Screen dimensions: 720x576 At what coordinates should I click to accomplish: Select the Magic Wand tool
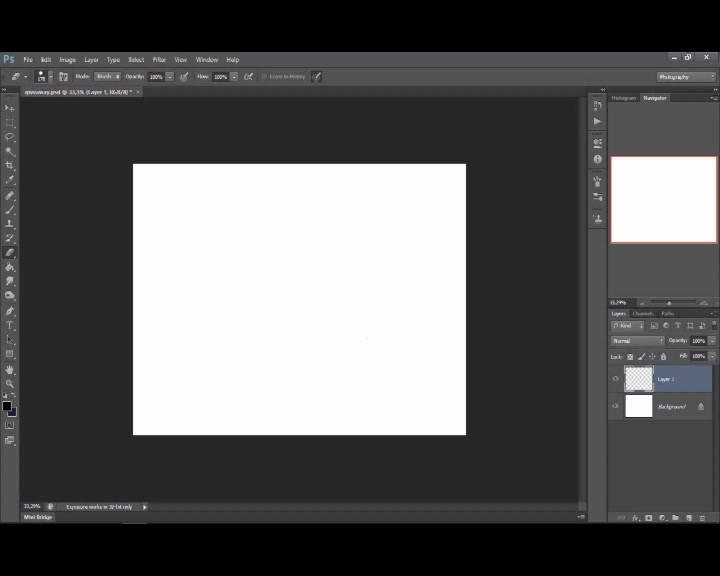point(9,151)
